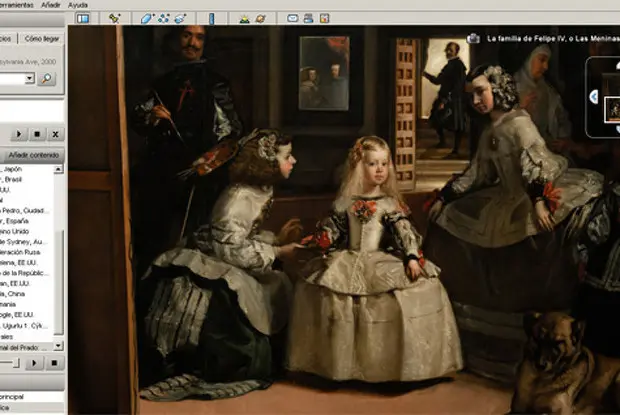Stop the search results tour

pos(37,134)
